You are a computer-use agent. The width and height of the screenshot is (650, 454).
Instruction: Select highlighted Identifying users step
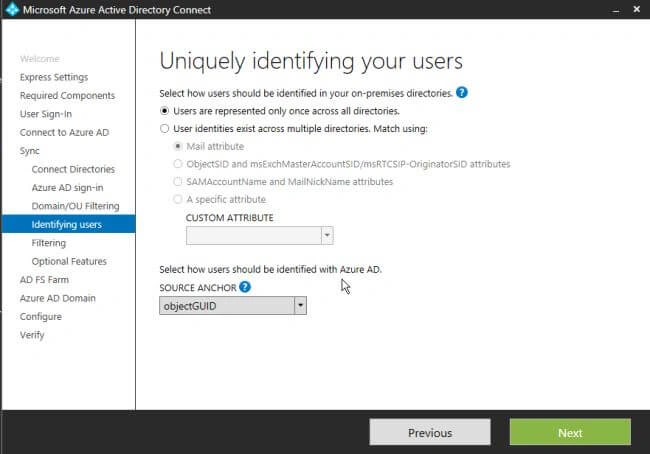coord(68,224)
